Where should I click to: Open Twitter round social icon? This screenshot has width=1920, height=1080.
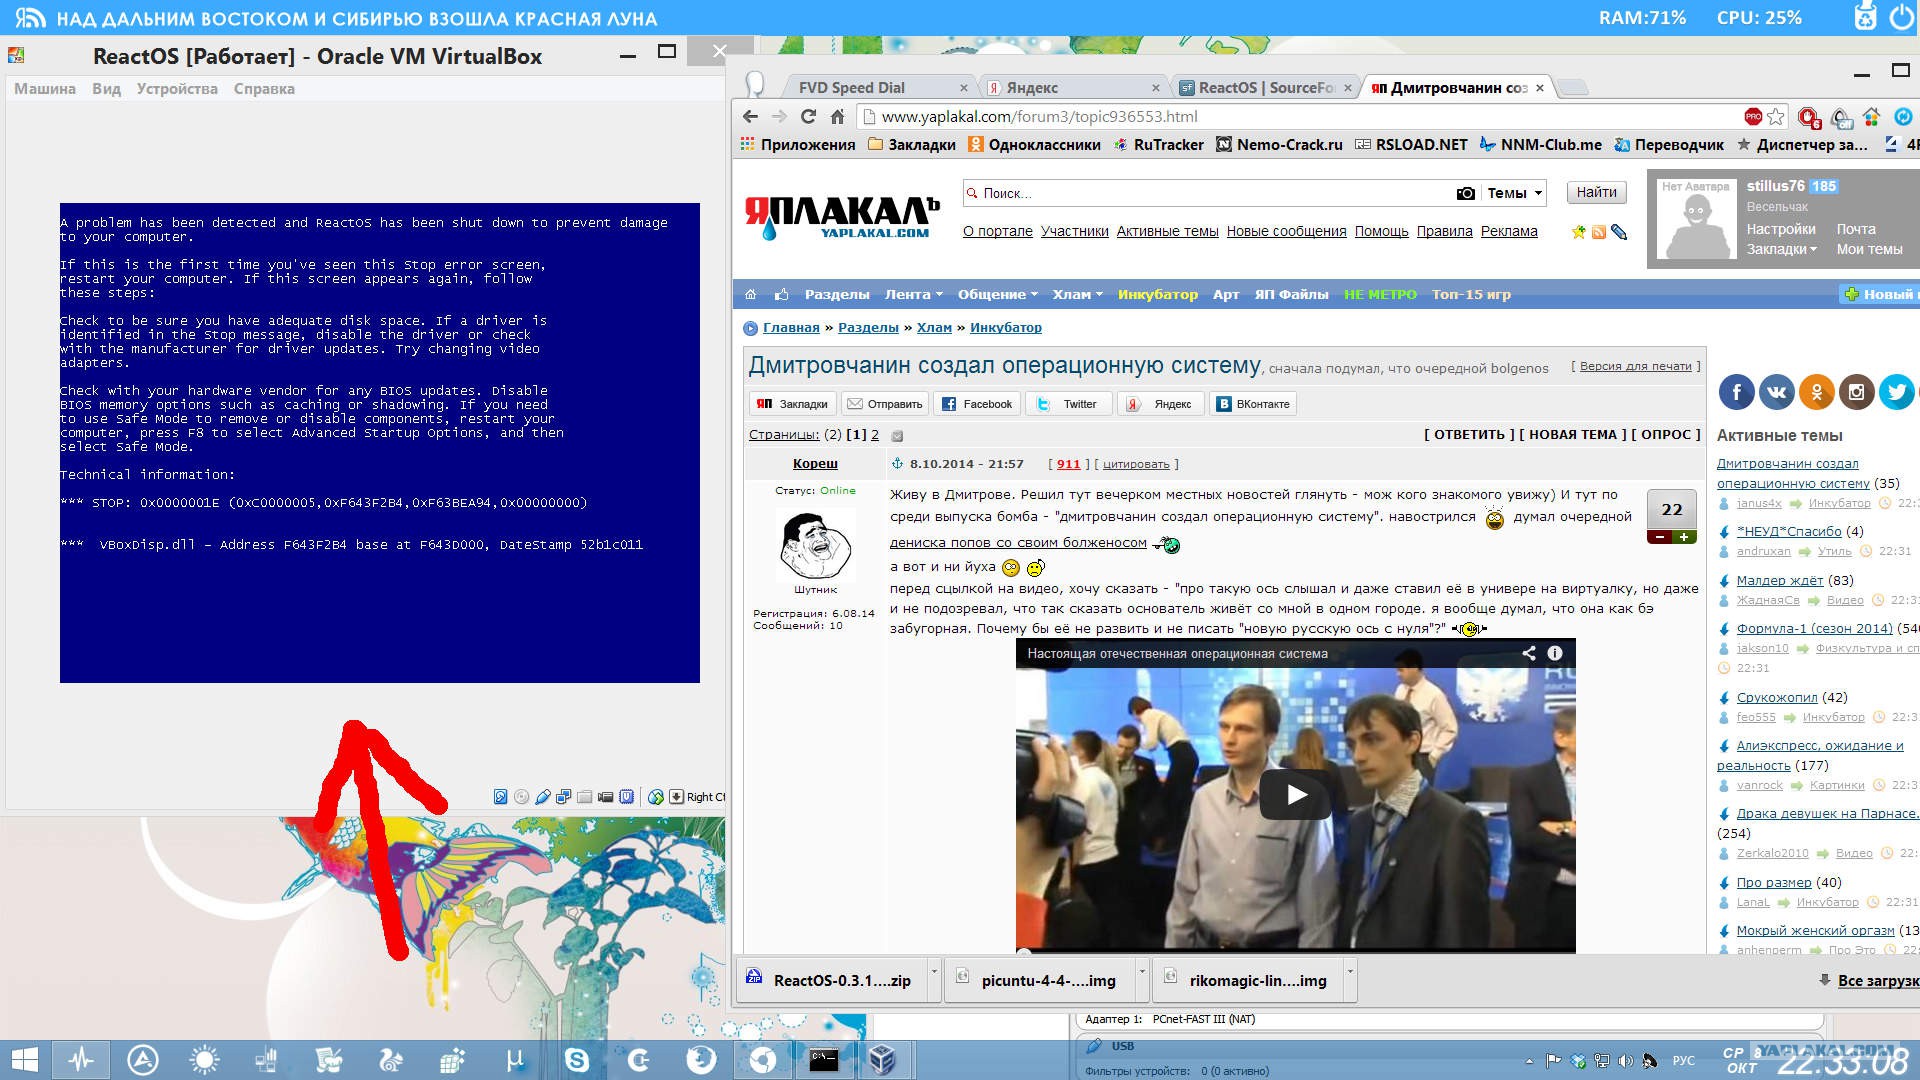click(1896, 392)
